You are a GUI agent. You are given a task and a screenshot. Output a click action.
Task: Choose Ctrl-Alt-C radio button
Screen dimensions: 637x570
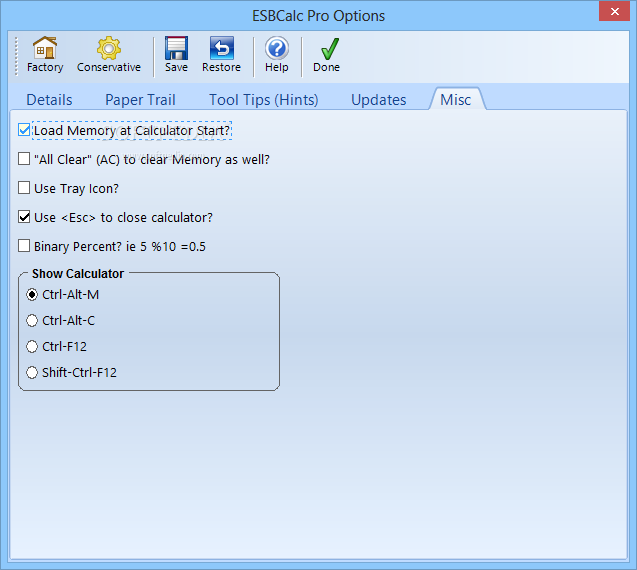click(32, 320)
